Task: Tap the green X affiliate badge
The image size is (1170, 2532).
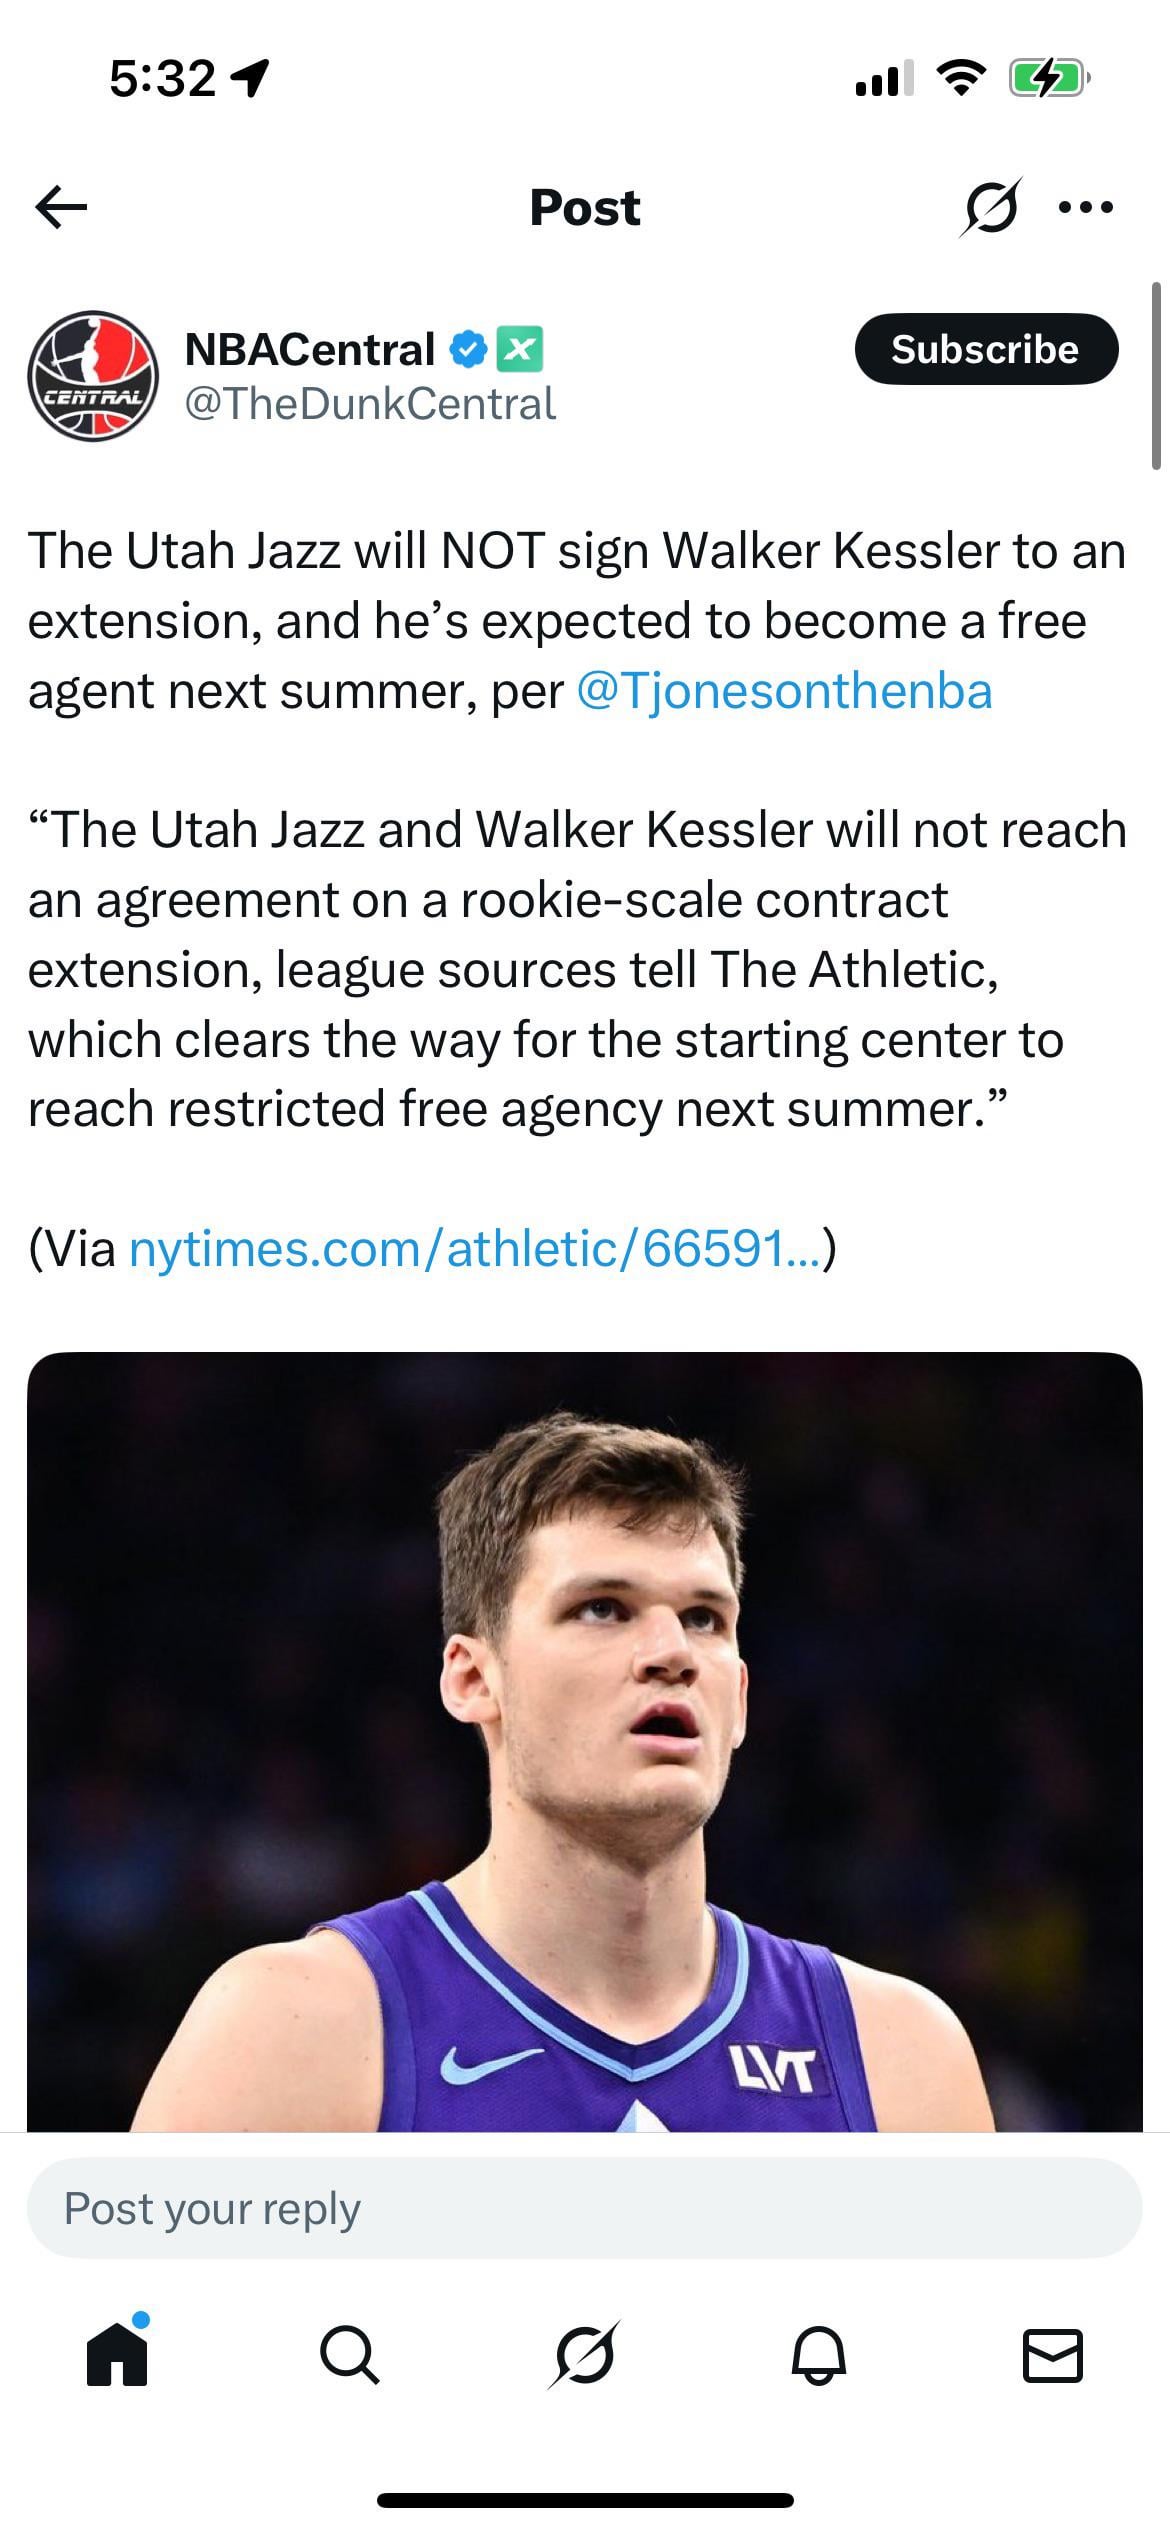Action: coord(520,349)
